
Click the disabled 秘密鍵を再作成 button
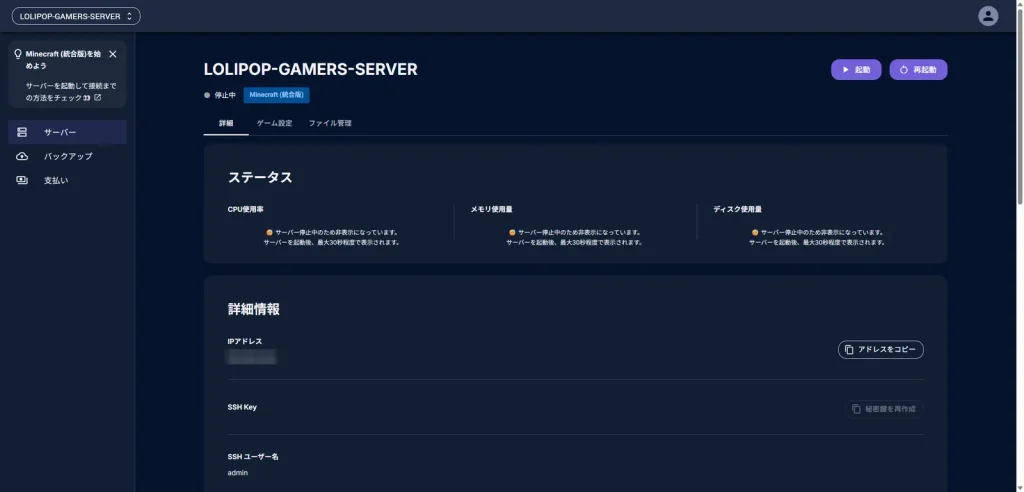pos(884,409)
